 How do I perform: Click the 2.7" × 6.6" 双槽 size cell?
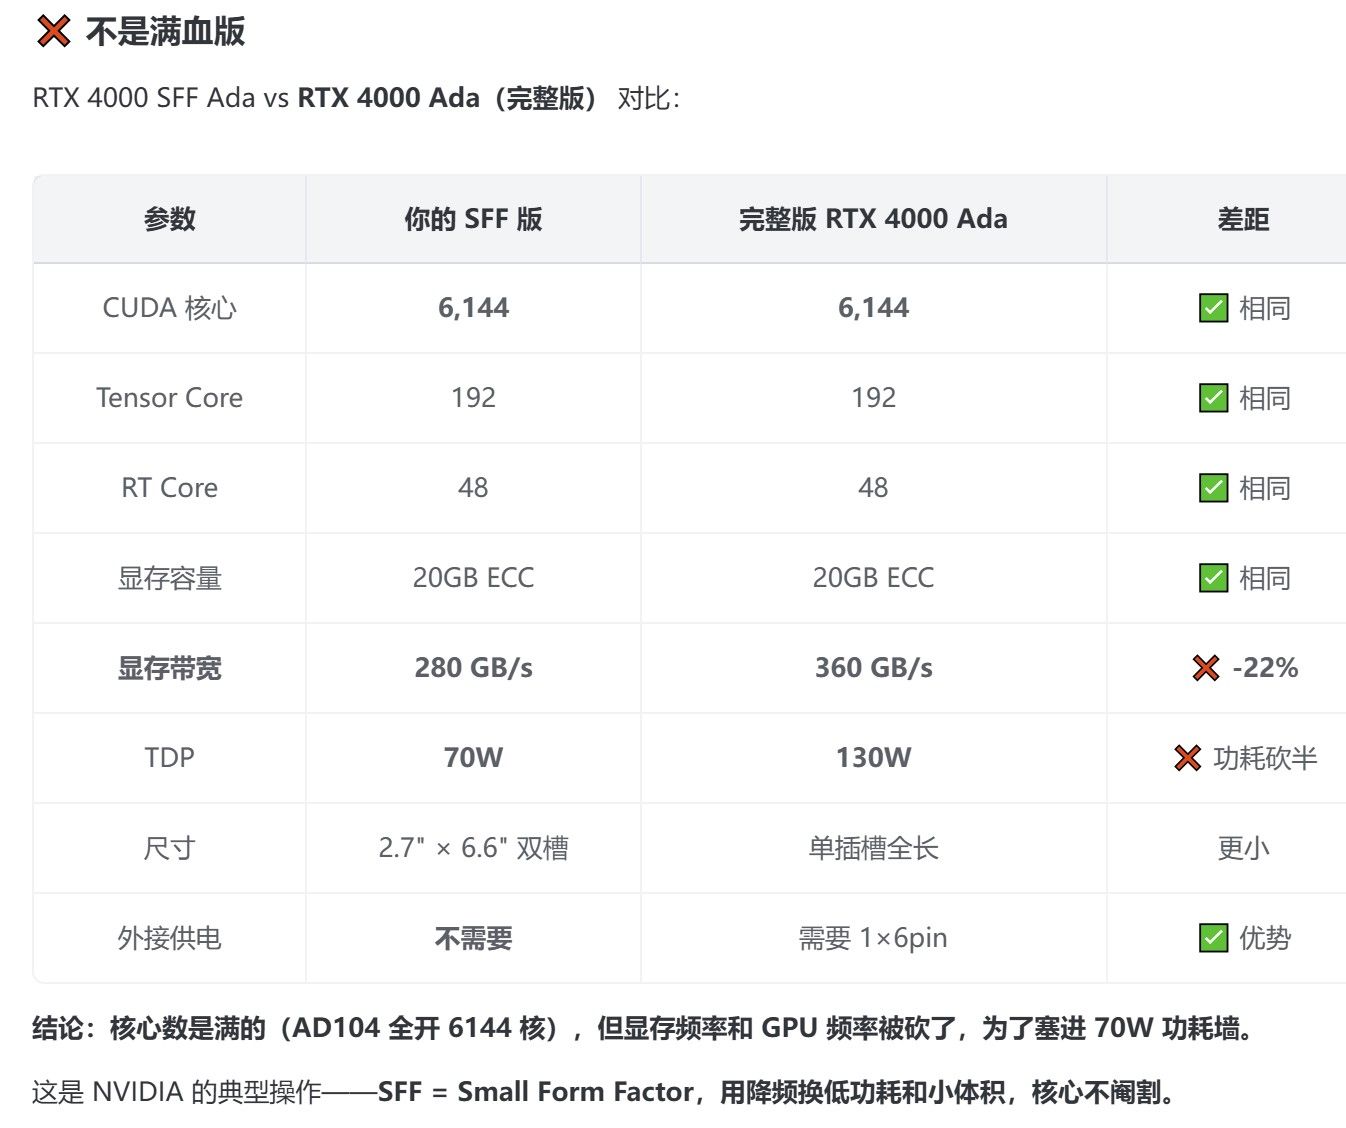tap(473, 848)
